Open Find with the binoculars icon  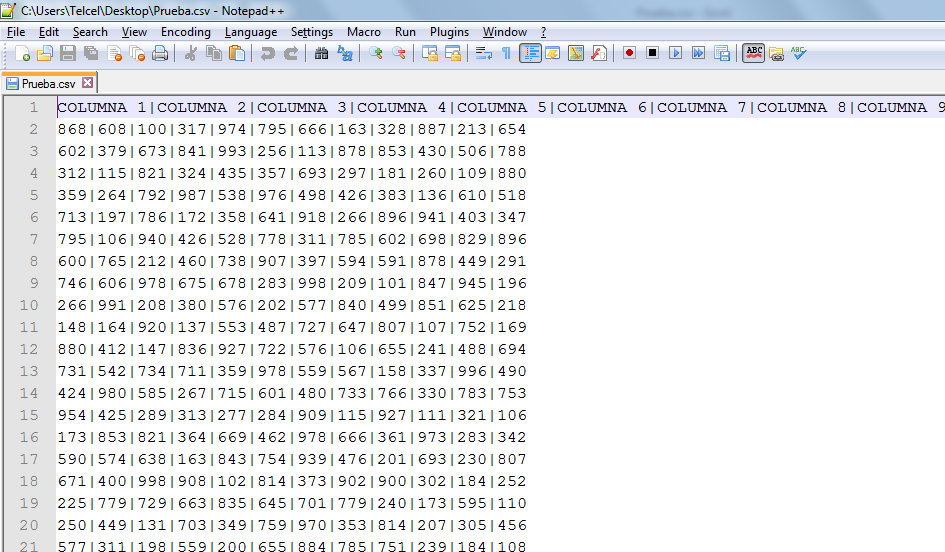point(321,54)
